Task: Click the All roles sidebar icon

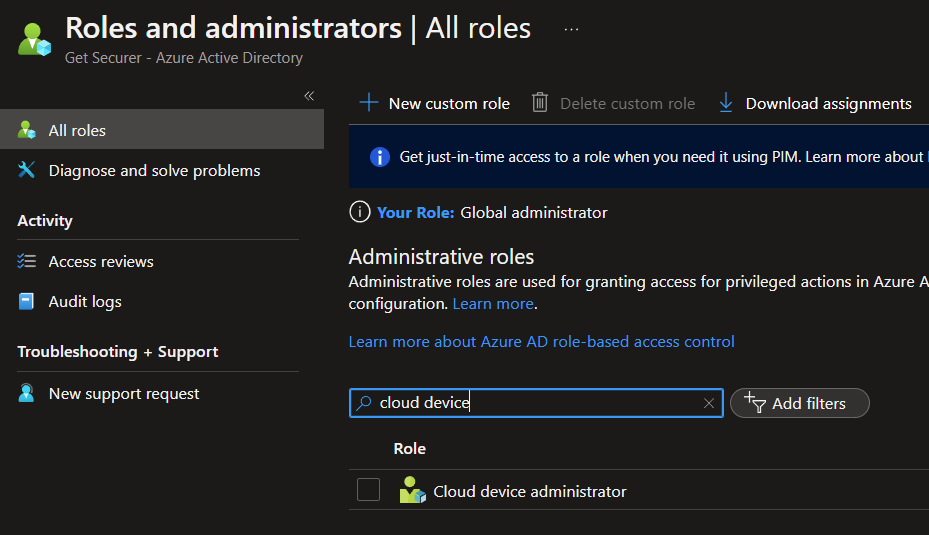Action: tap(26, 130)
